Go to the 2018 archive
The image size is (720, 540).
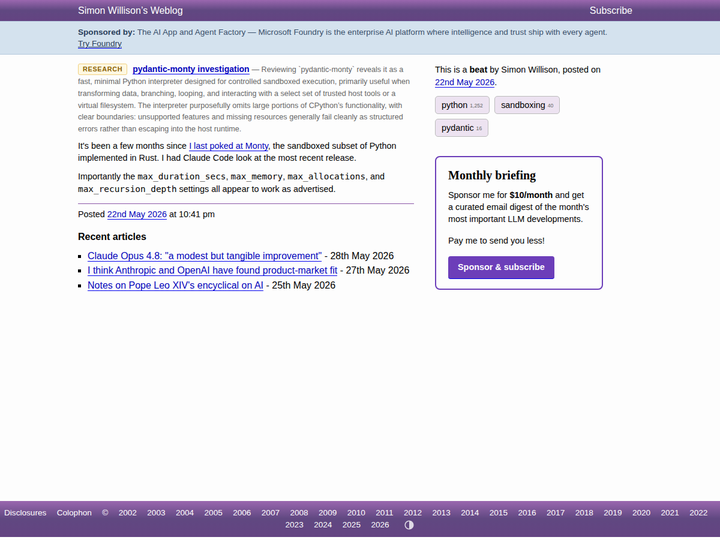[584, 513]
